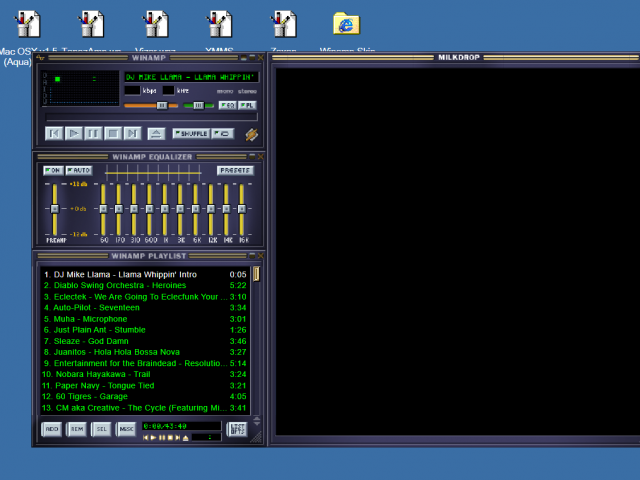Click the green balance slider
640x480 pixels.
[199, 106]
